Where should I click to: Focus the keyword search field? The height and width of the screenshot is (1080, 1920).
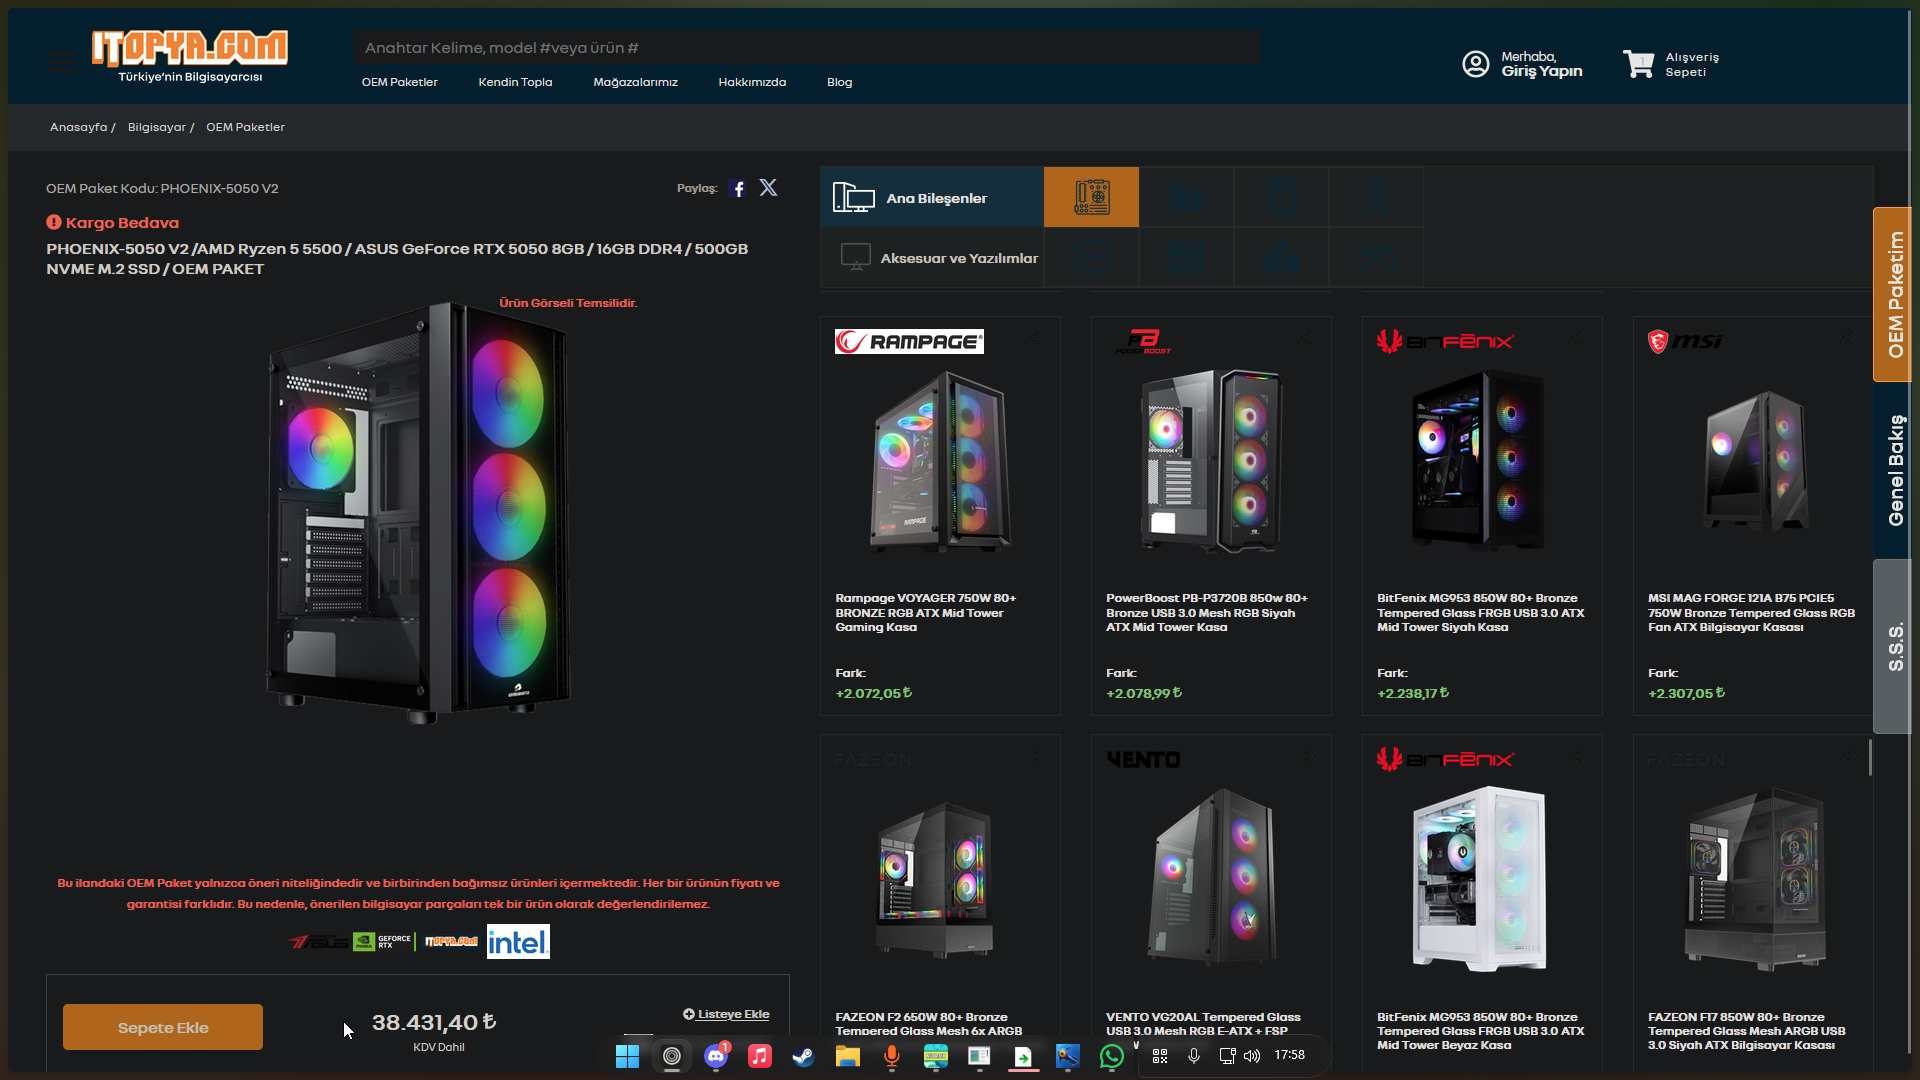(806, 47)
